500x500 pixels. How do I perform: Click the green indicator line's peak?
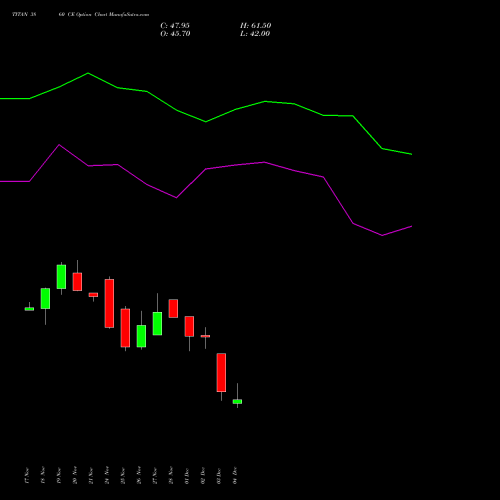(88, 73)
